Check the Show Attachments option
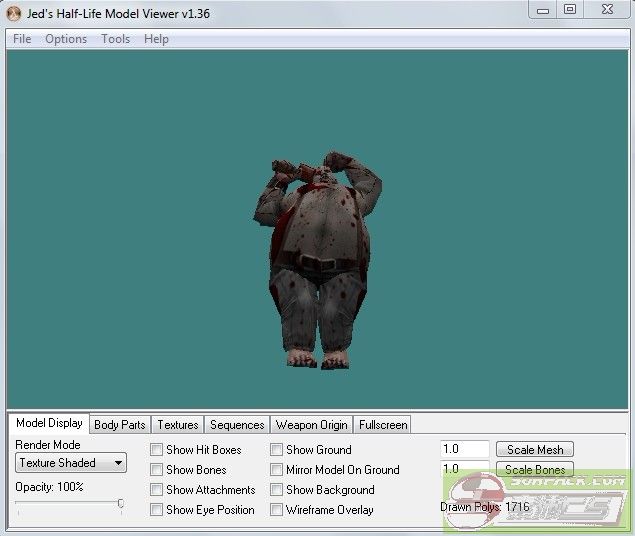This screenshot has width=635, height=536. pyautogui.click(x=156, y=490)
